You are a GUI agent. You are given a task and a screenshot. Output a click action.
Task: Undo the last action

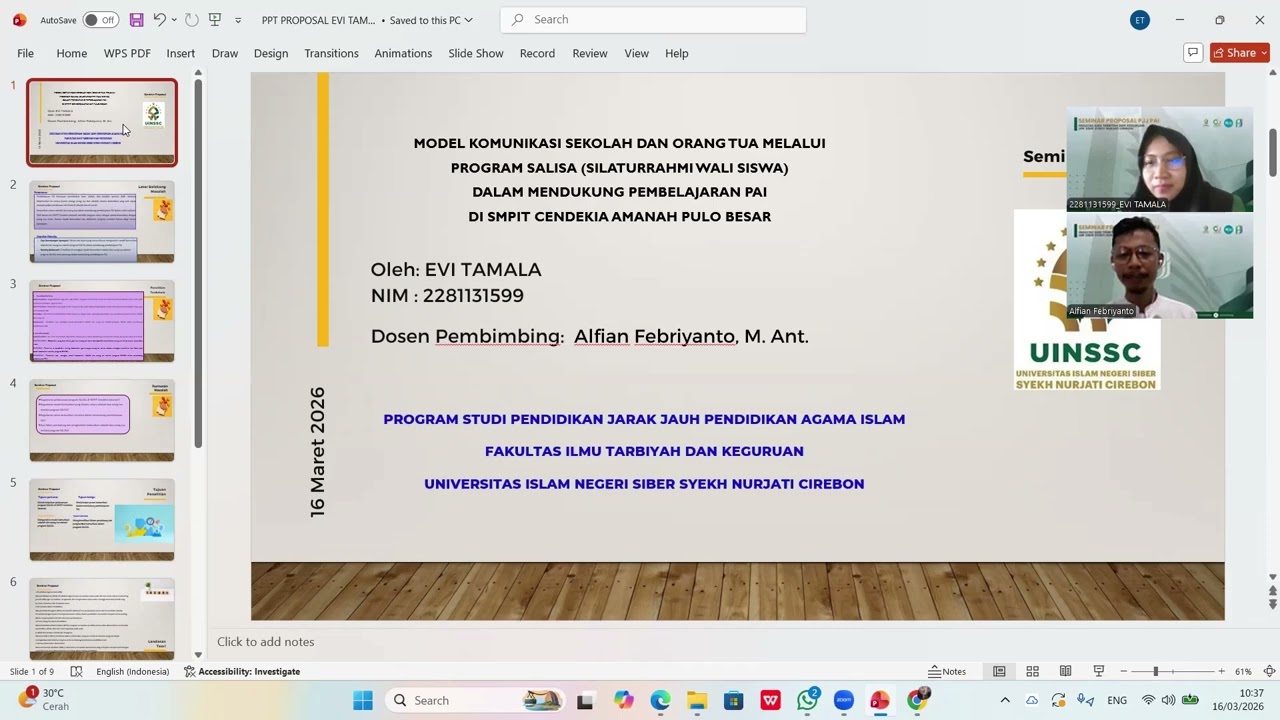[159, 20]
